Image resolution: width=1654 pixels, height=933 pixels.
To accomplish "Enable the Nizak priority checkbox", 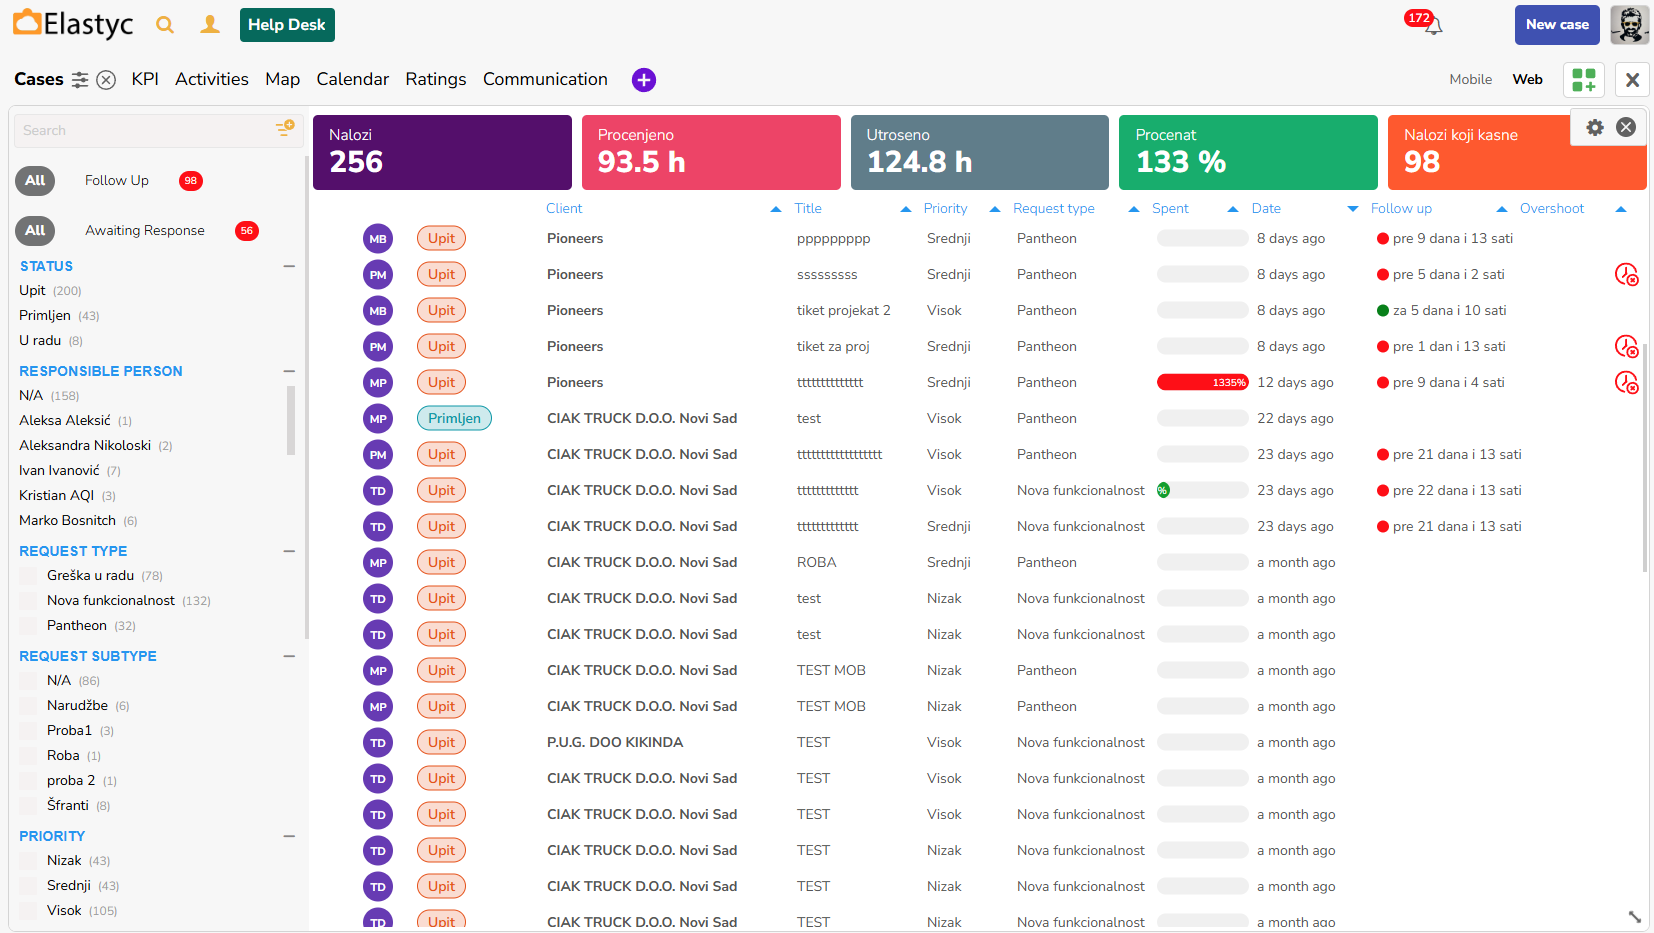I will tap(29, 861).
